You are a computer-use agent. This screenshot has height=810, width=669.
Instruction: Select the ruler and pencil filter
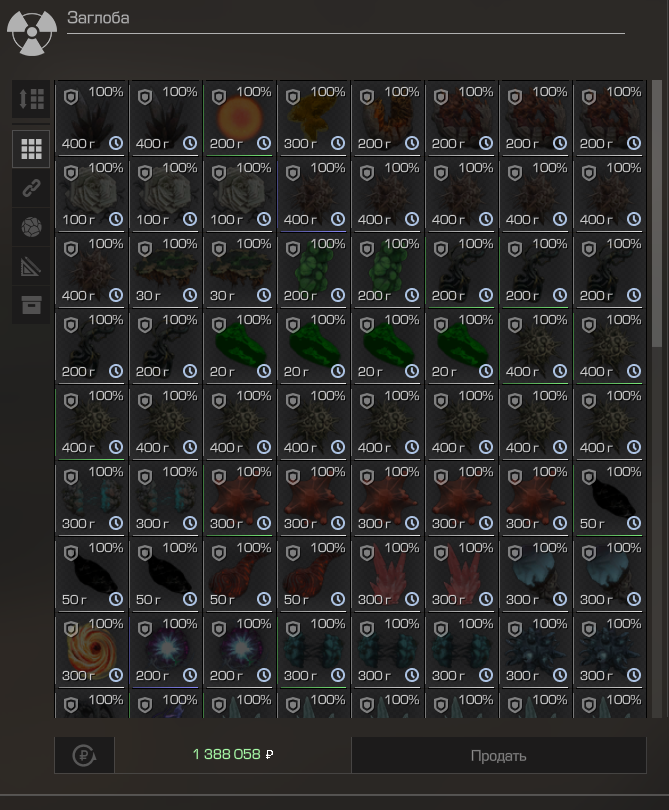click(31, 266)
